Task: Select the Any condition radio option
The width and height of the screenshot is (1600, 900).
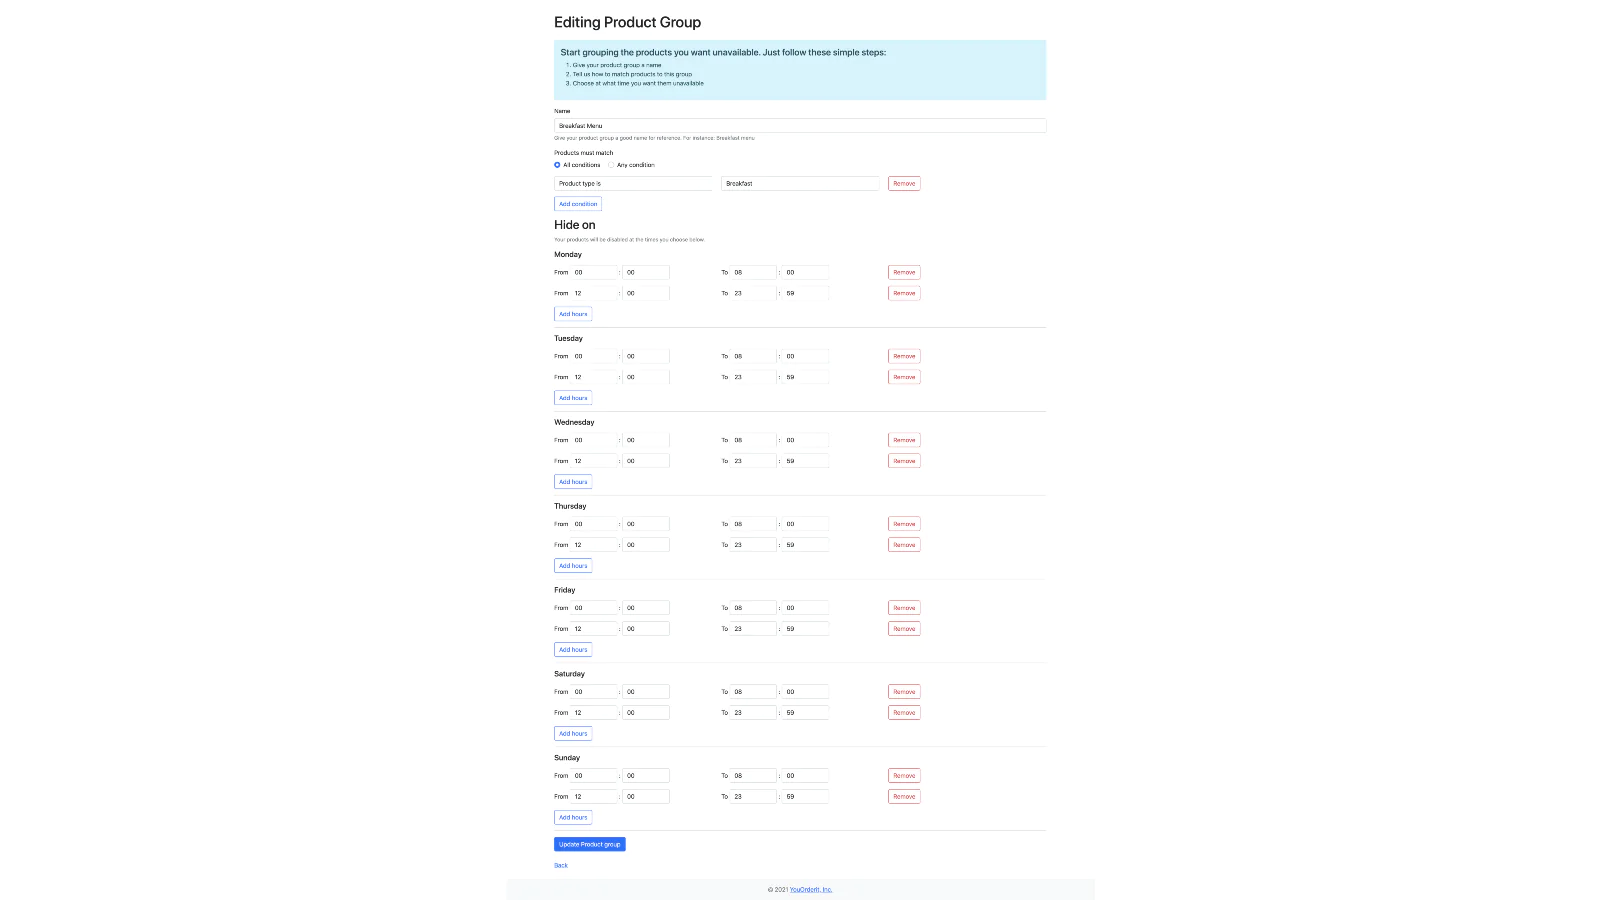Action: tap(611, 165)
